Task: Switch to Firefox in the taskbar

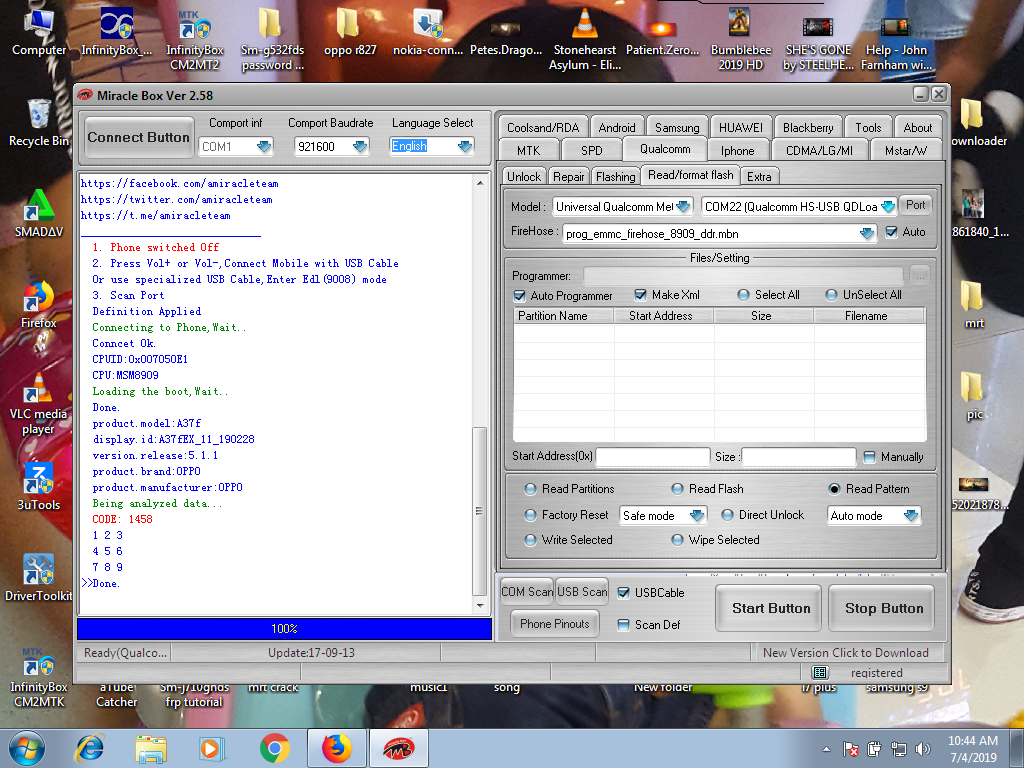Action: [337, 748]
